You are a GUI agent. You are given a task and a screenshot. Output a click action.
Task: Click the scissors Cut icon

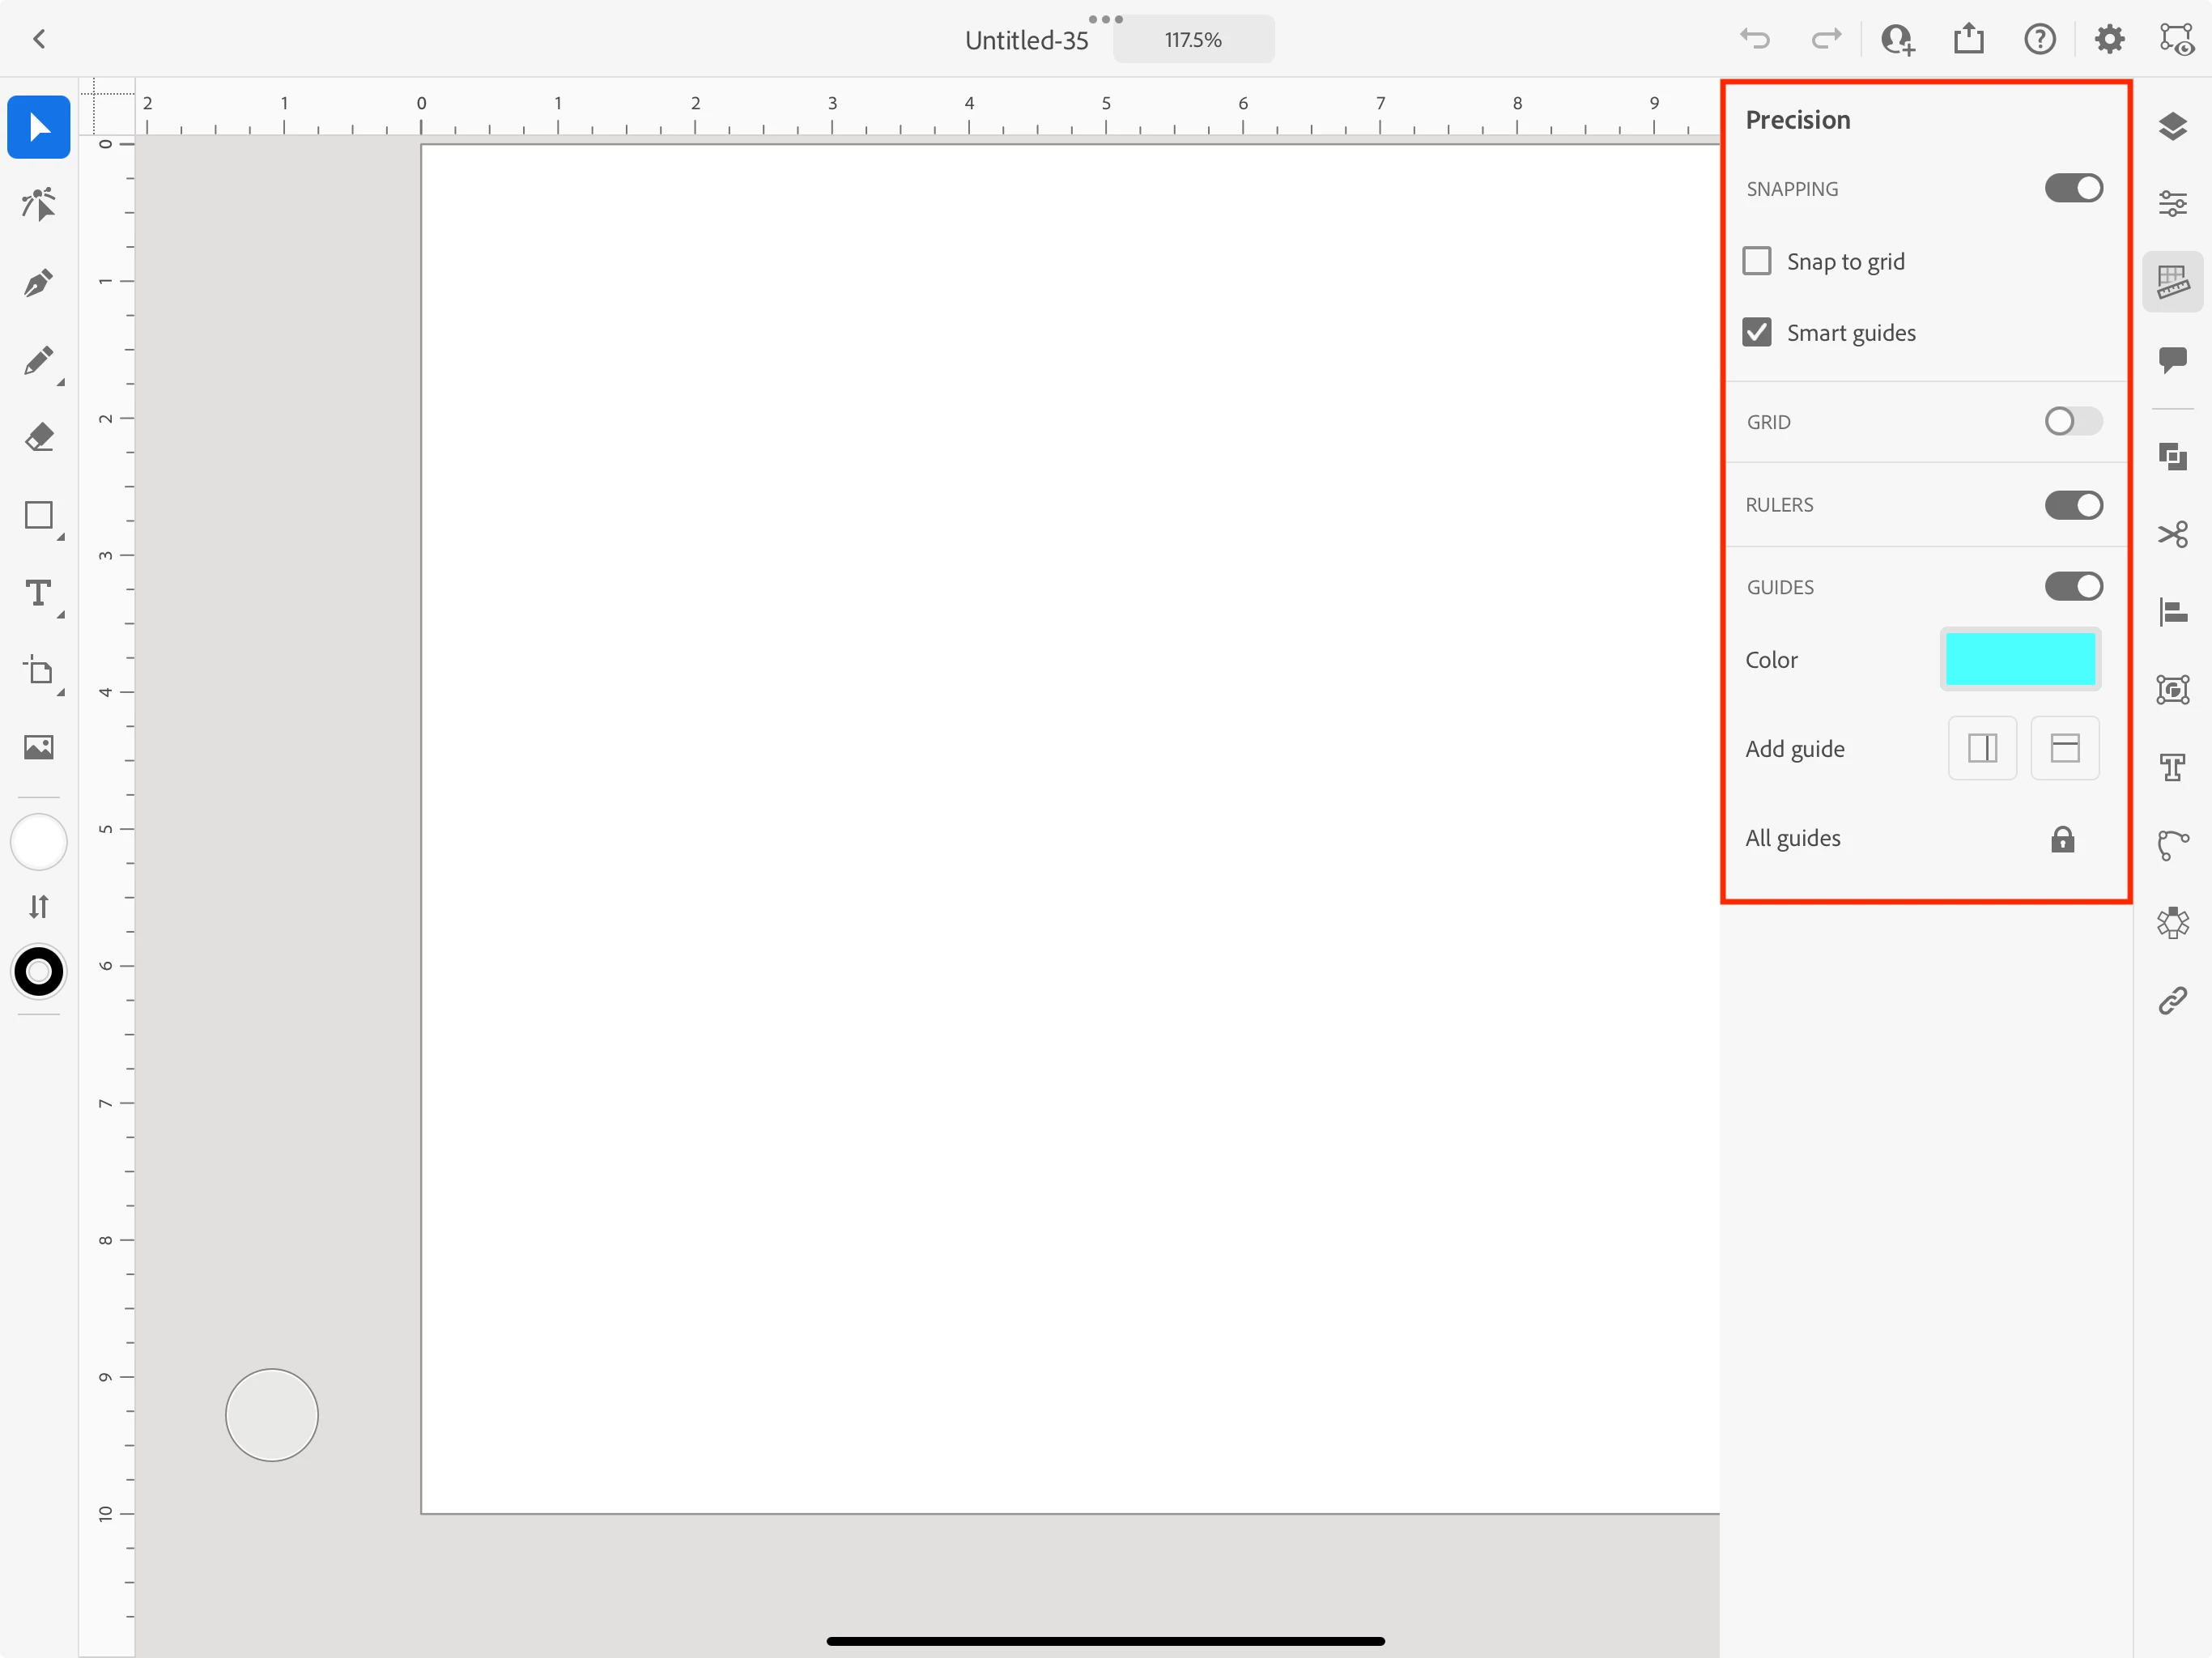coord(2172,535)
